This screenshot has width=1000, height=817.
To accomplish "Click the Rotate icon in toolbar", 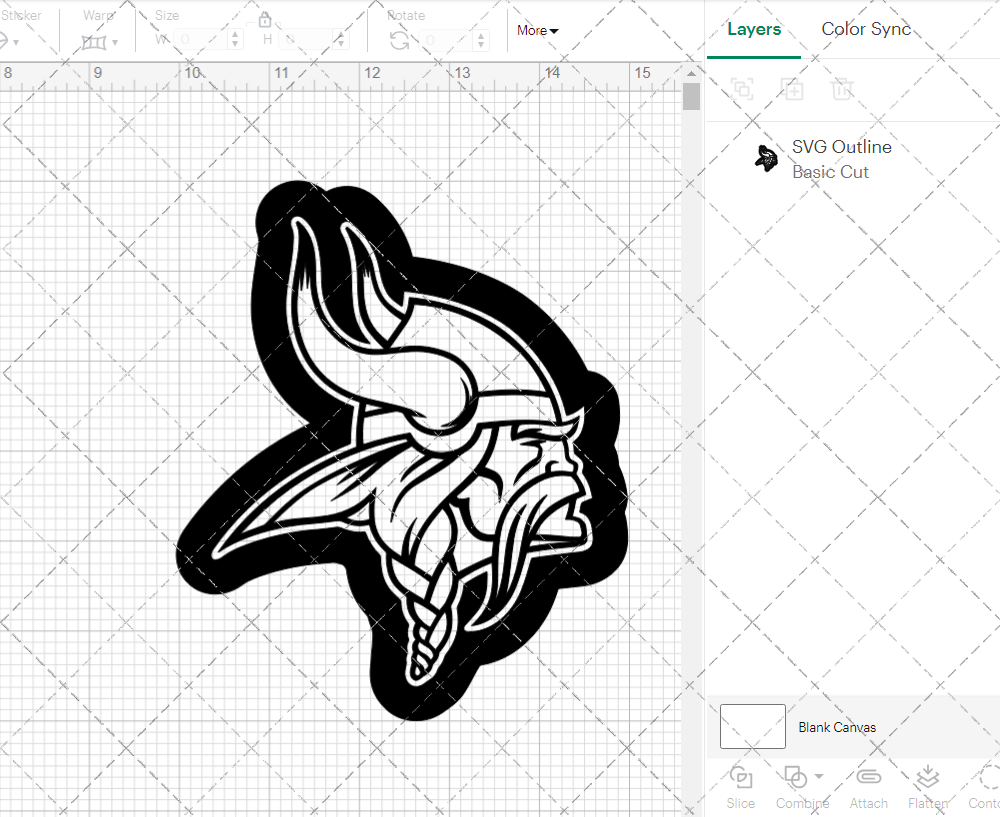I will coord(399,40).
